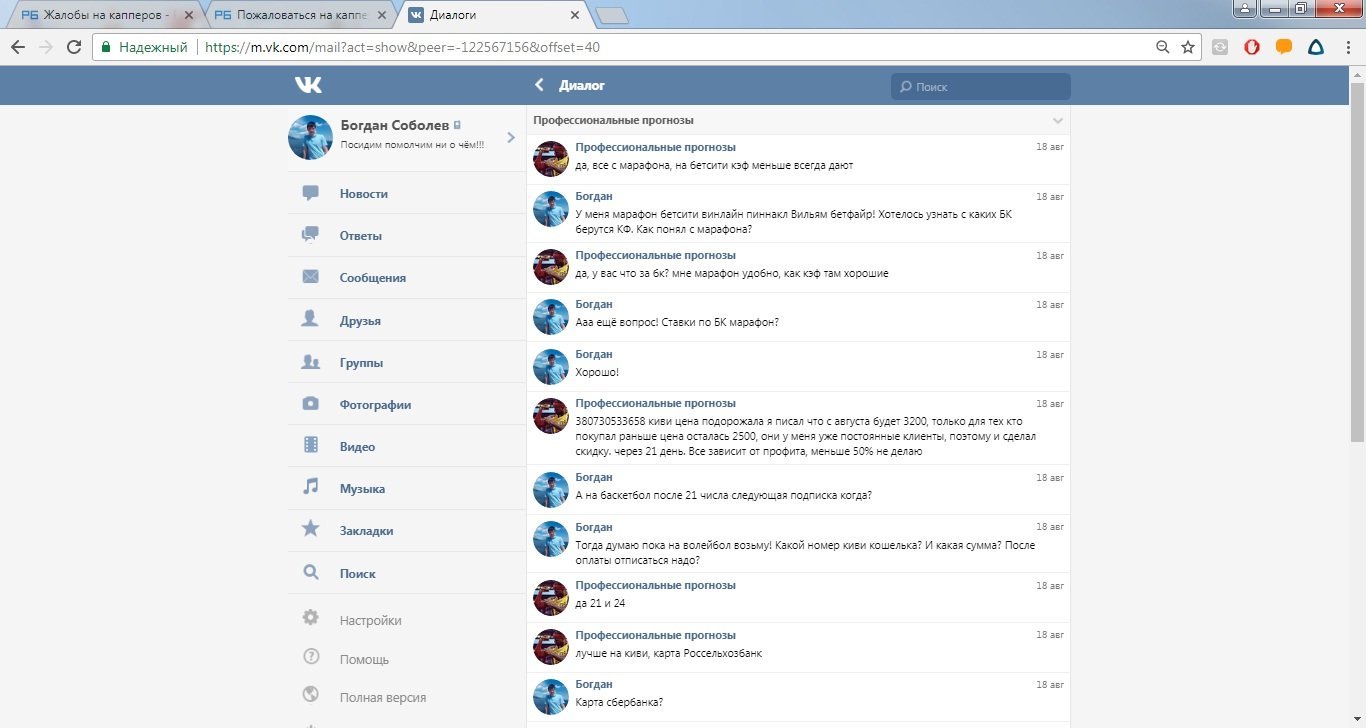Open Фотографии in sidebar menu
This screenshot has width=1366, height=728.
pos(375,405)
